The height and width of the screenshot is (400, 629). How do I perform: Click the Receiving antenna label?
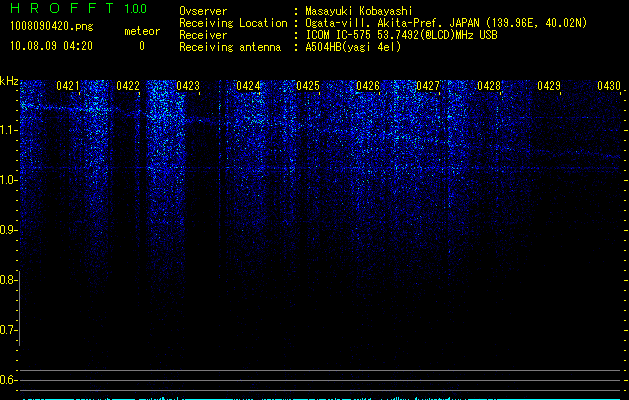click(x=230, y=47)
